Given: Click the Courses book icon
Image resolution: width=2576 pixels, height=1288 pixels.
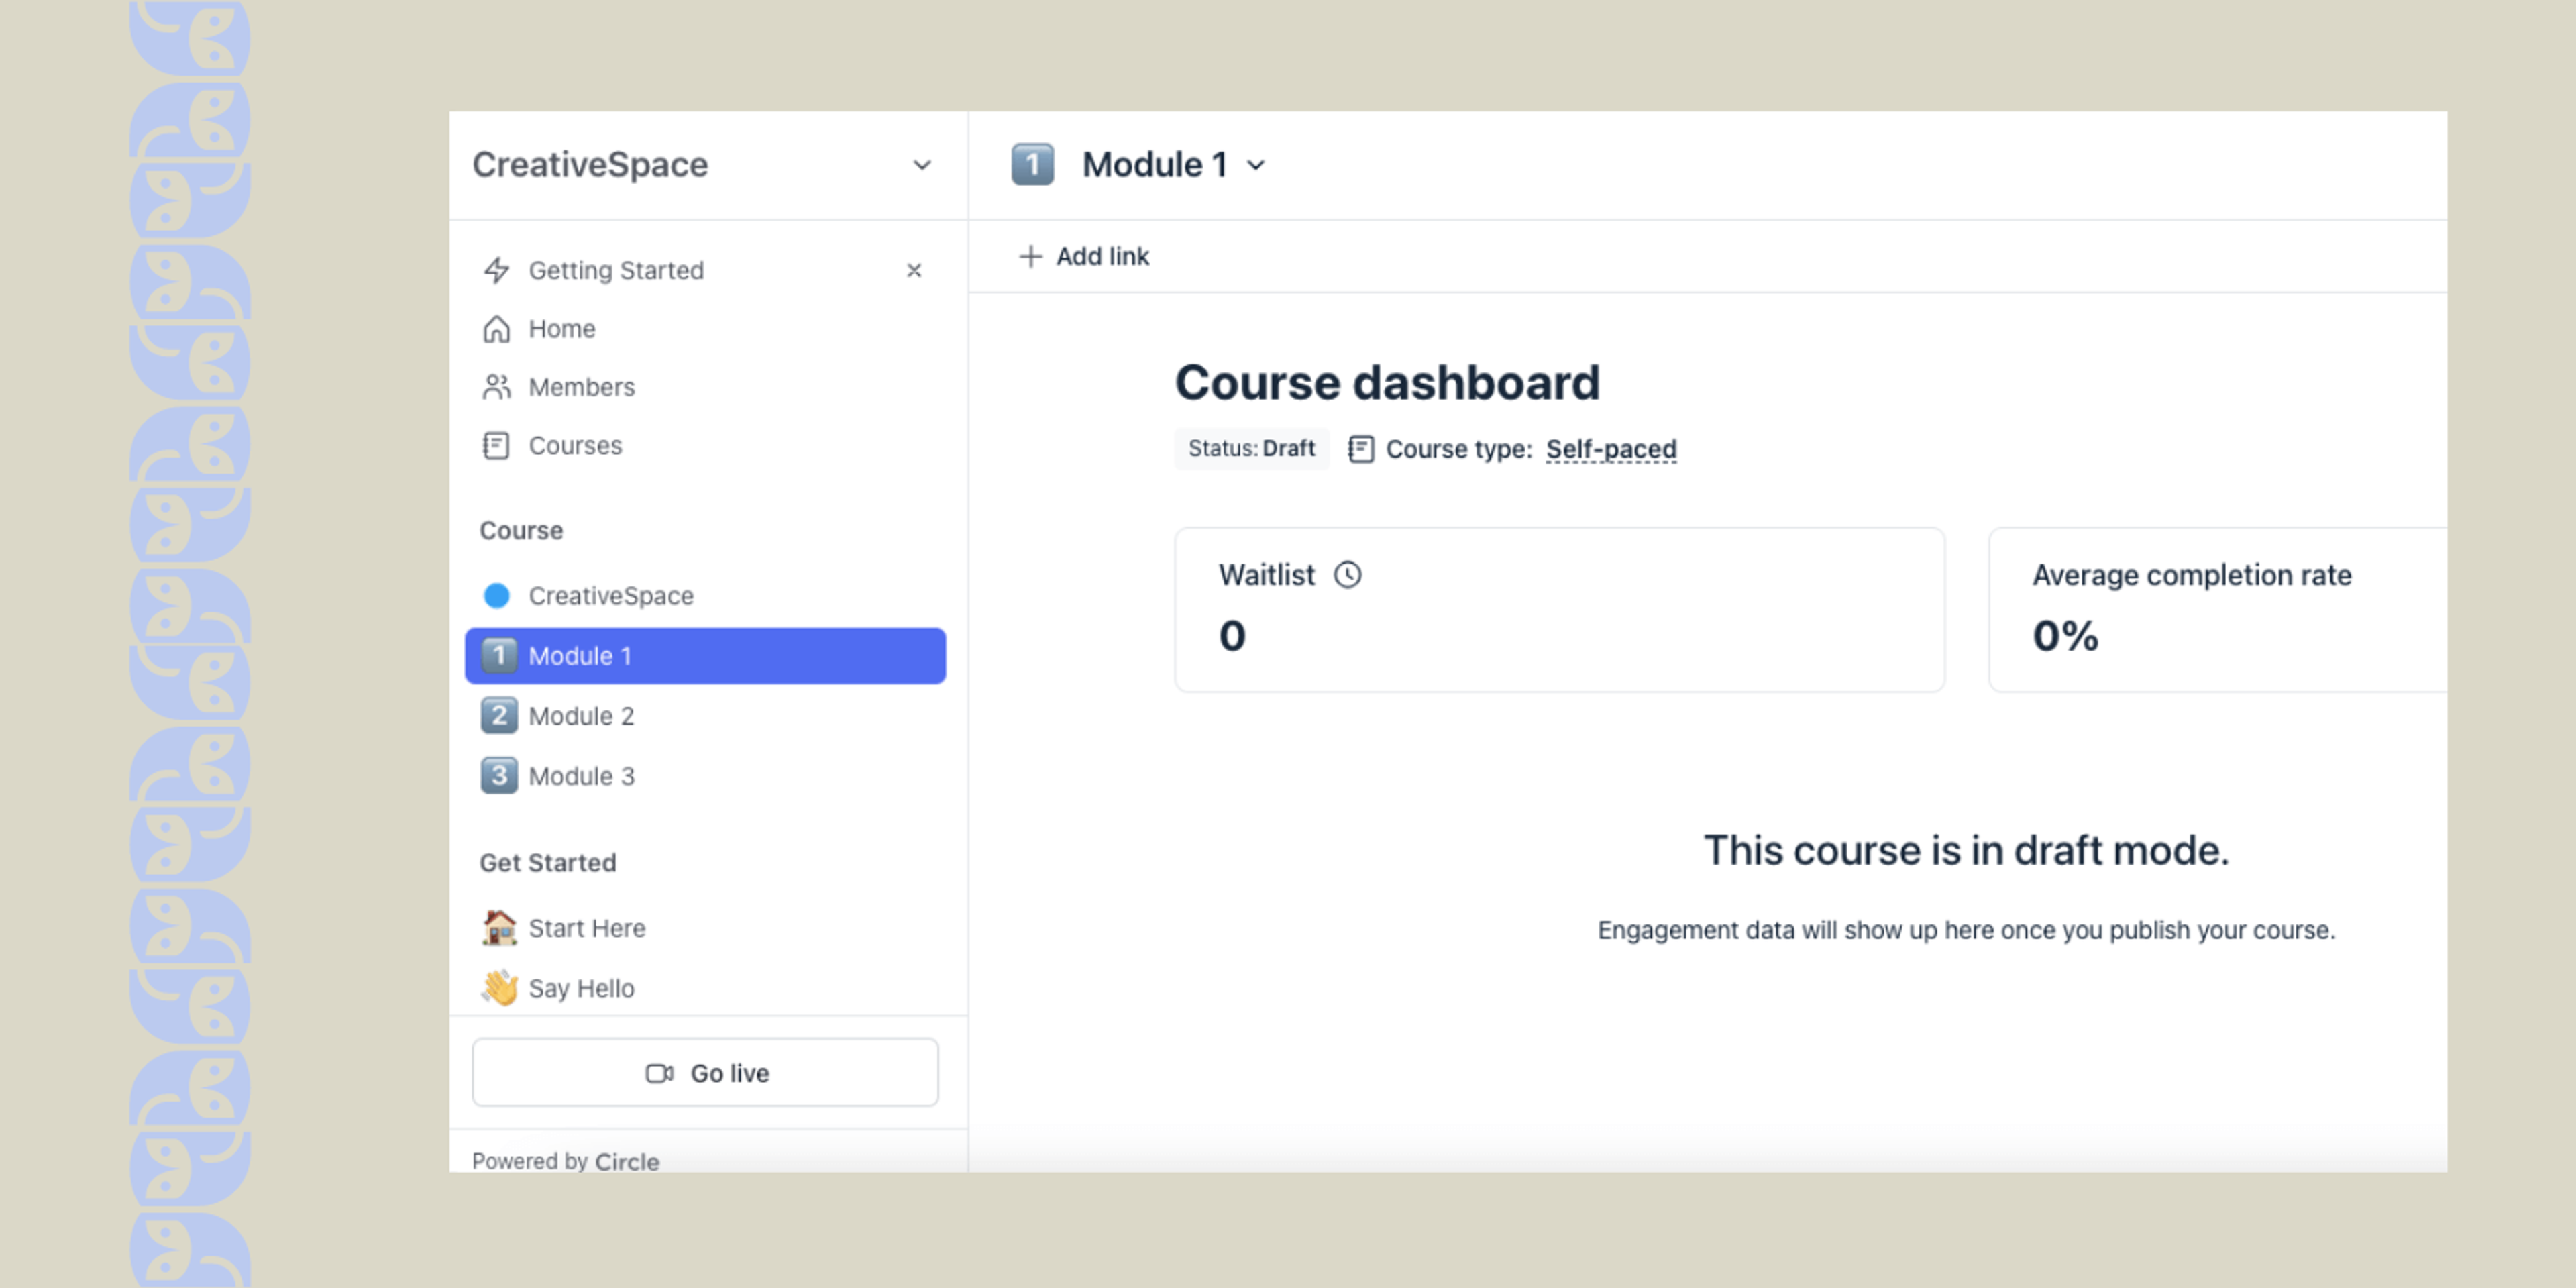Looking at the screenshot, I should point(497,445).
